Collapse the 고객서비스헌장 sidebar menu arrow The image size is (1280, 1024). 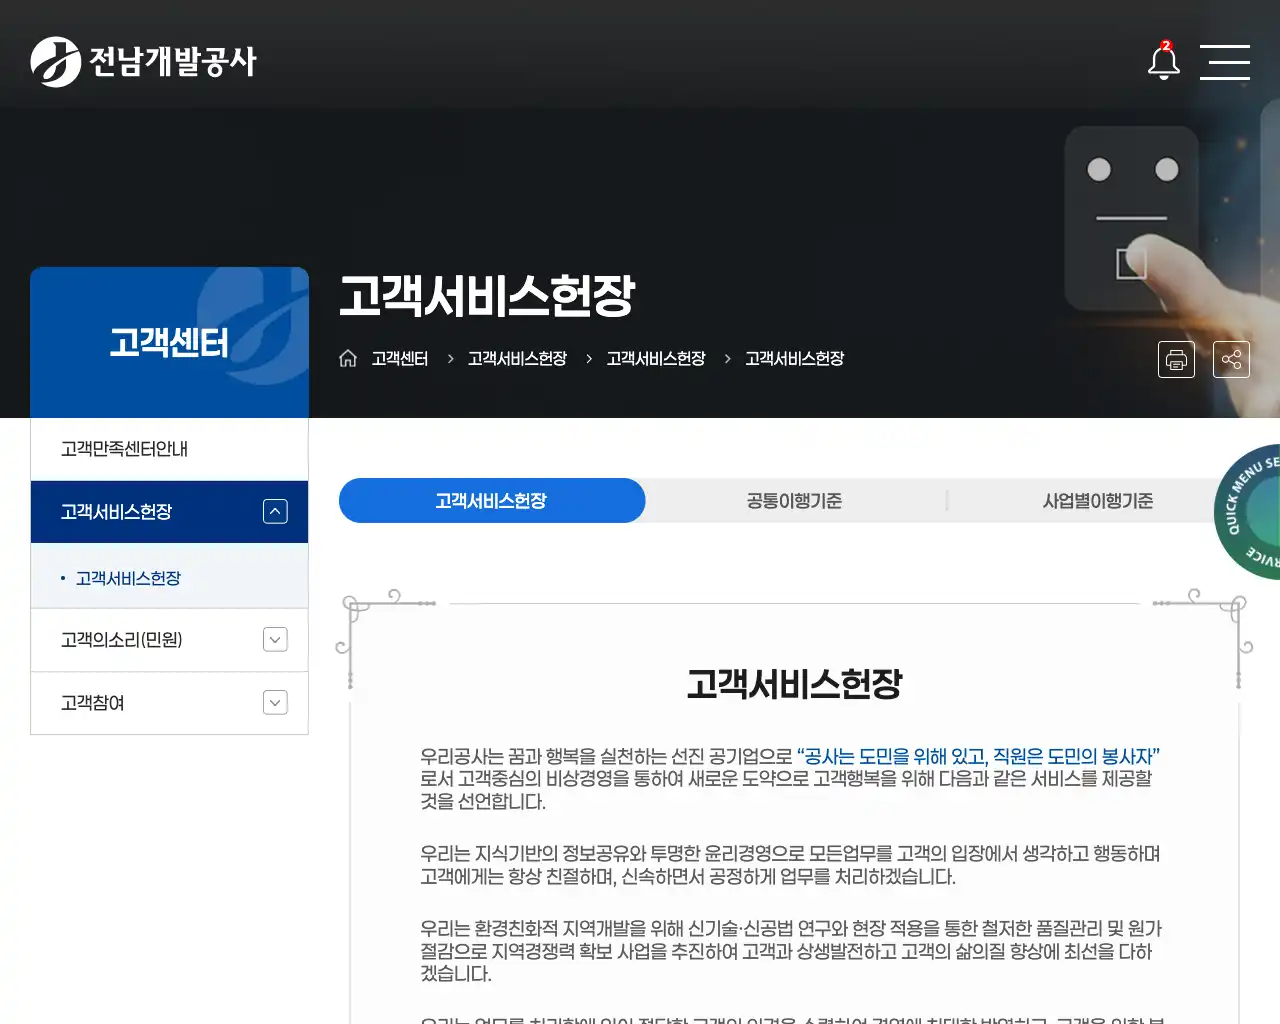point(275,512)
